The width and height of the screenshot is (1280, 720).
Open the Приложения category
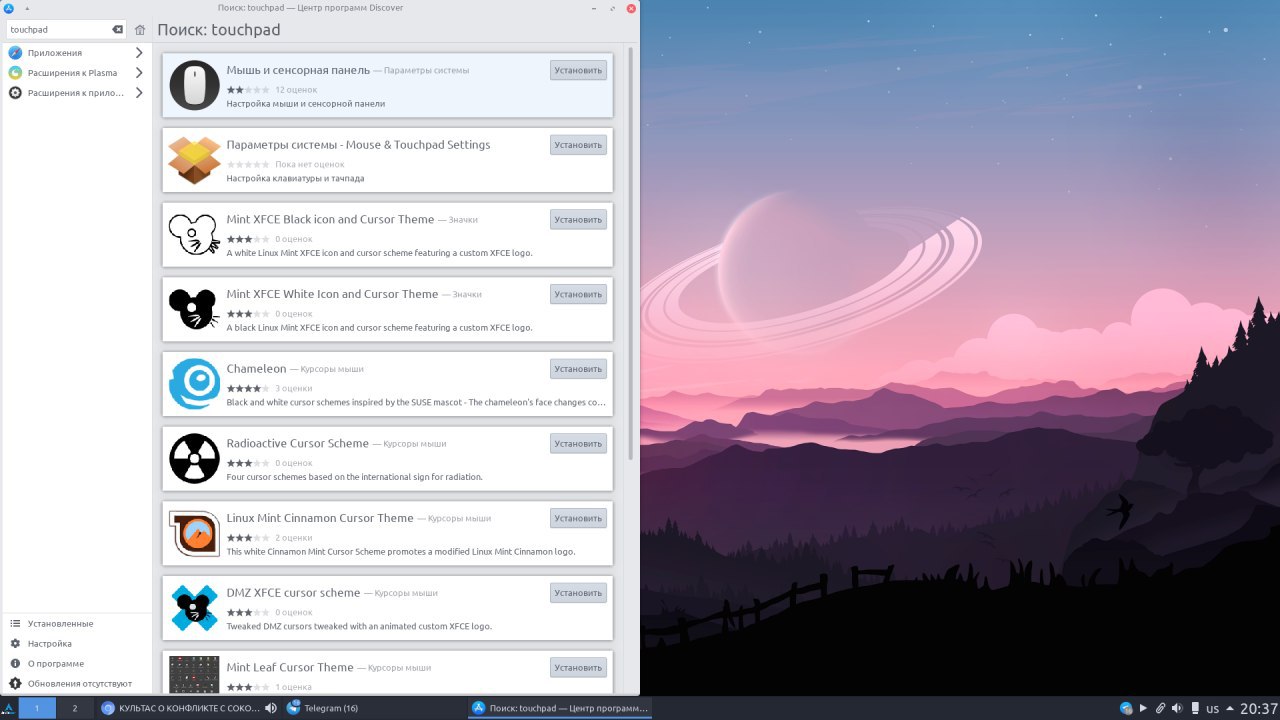point(75,53)
